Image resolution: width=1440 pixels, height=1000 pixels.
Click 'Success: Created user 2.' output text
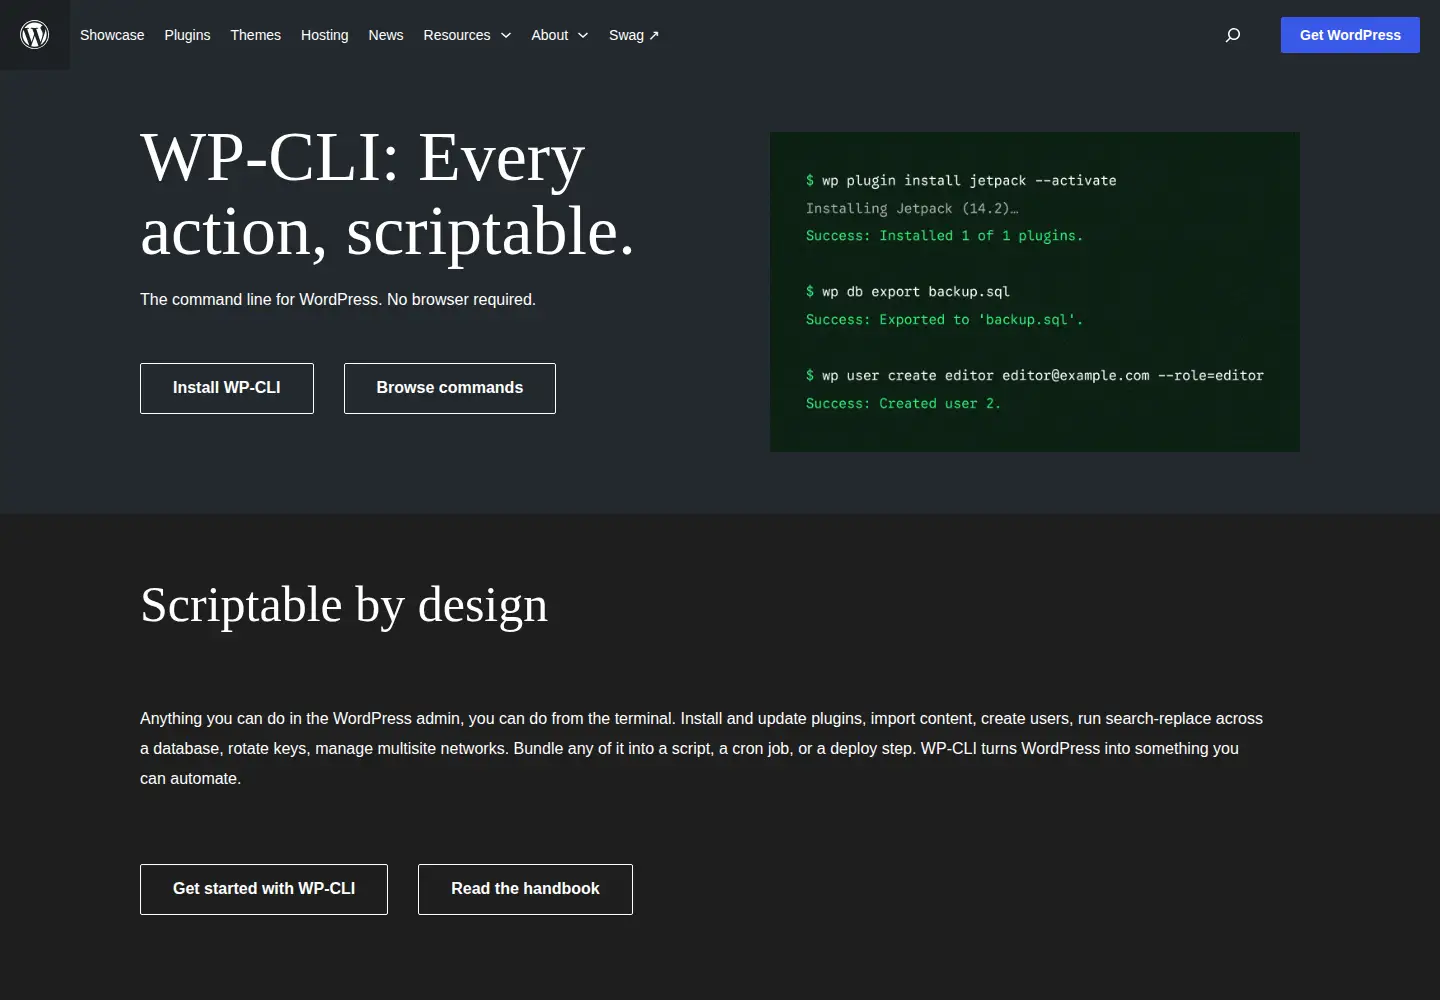click(x=903, y=404)
